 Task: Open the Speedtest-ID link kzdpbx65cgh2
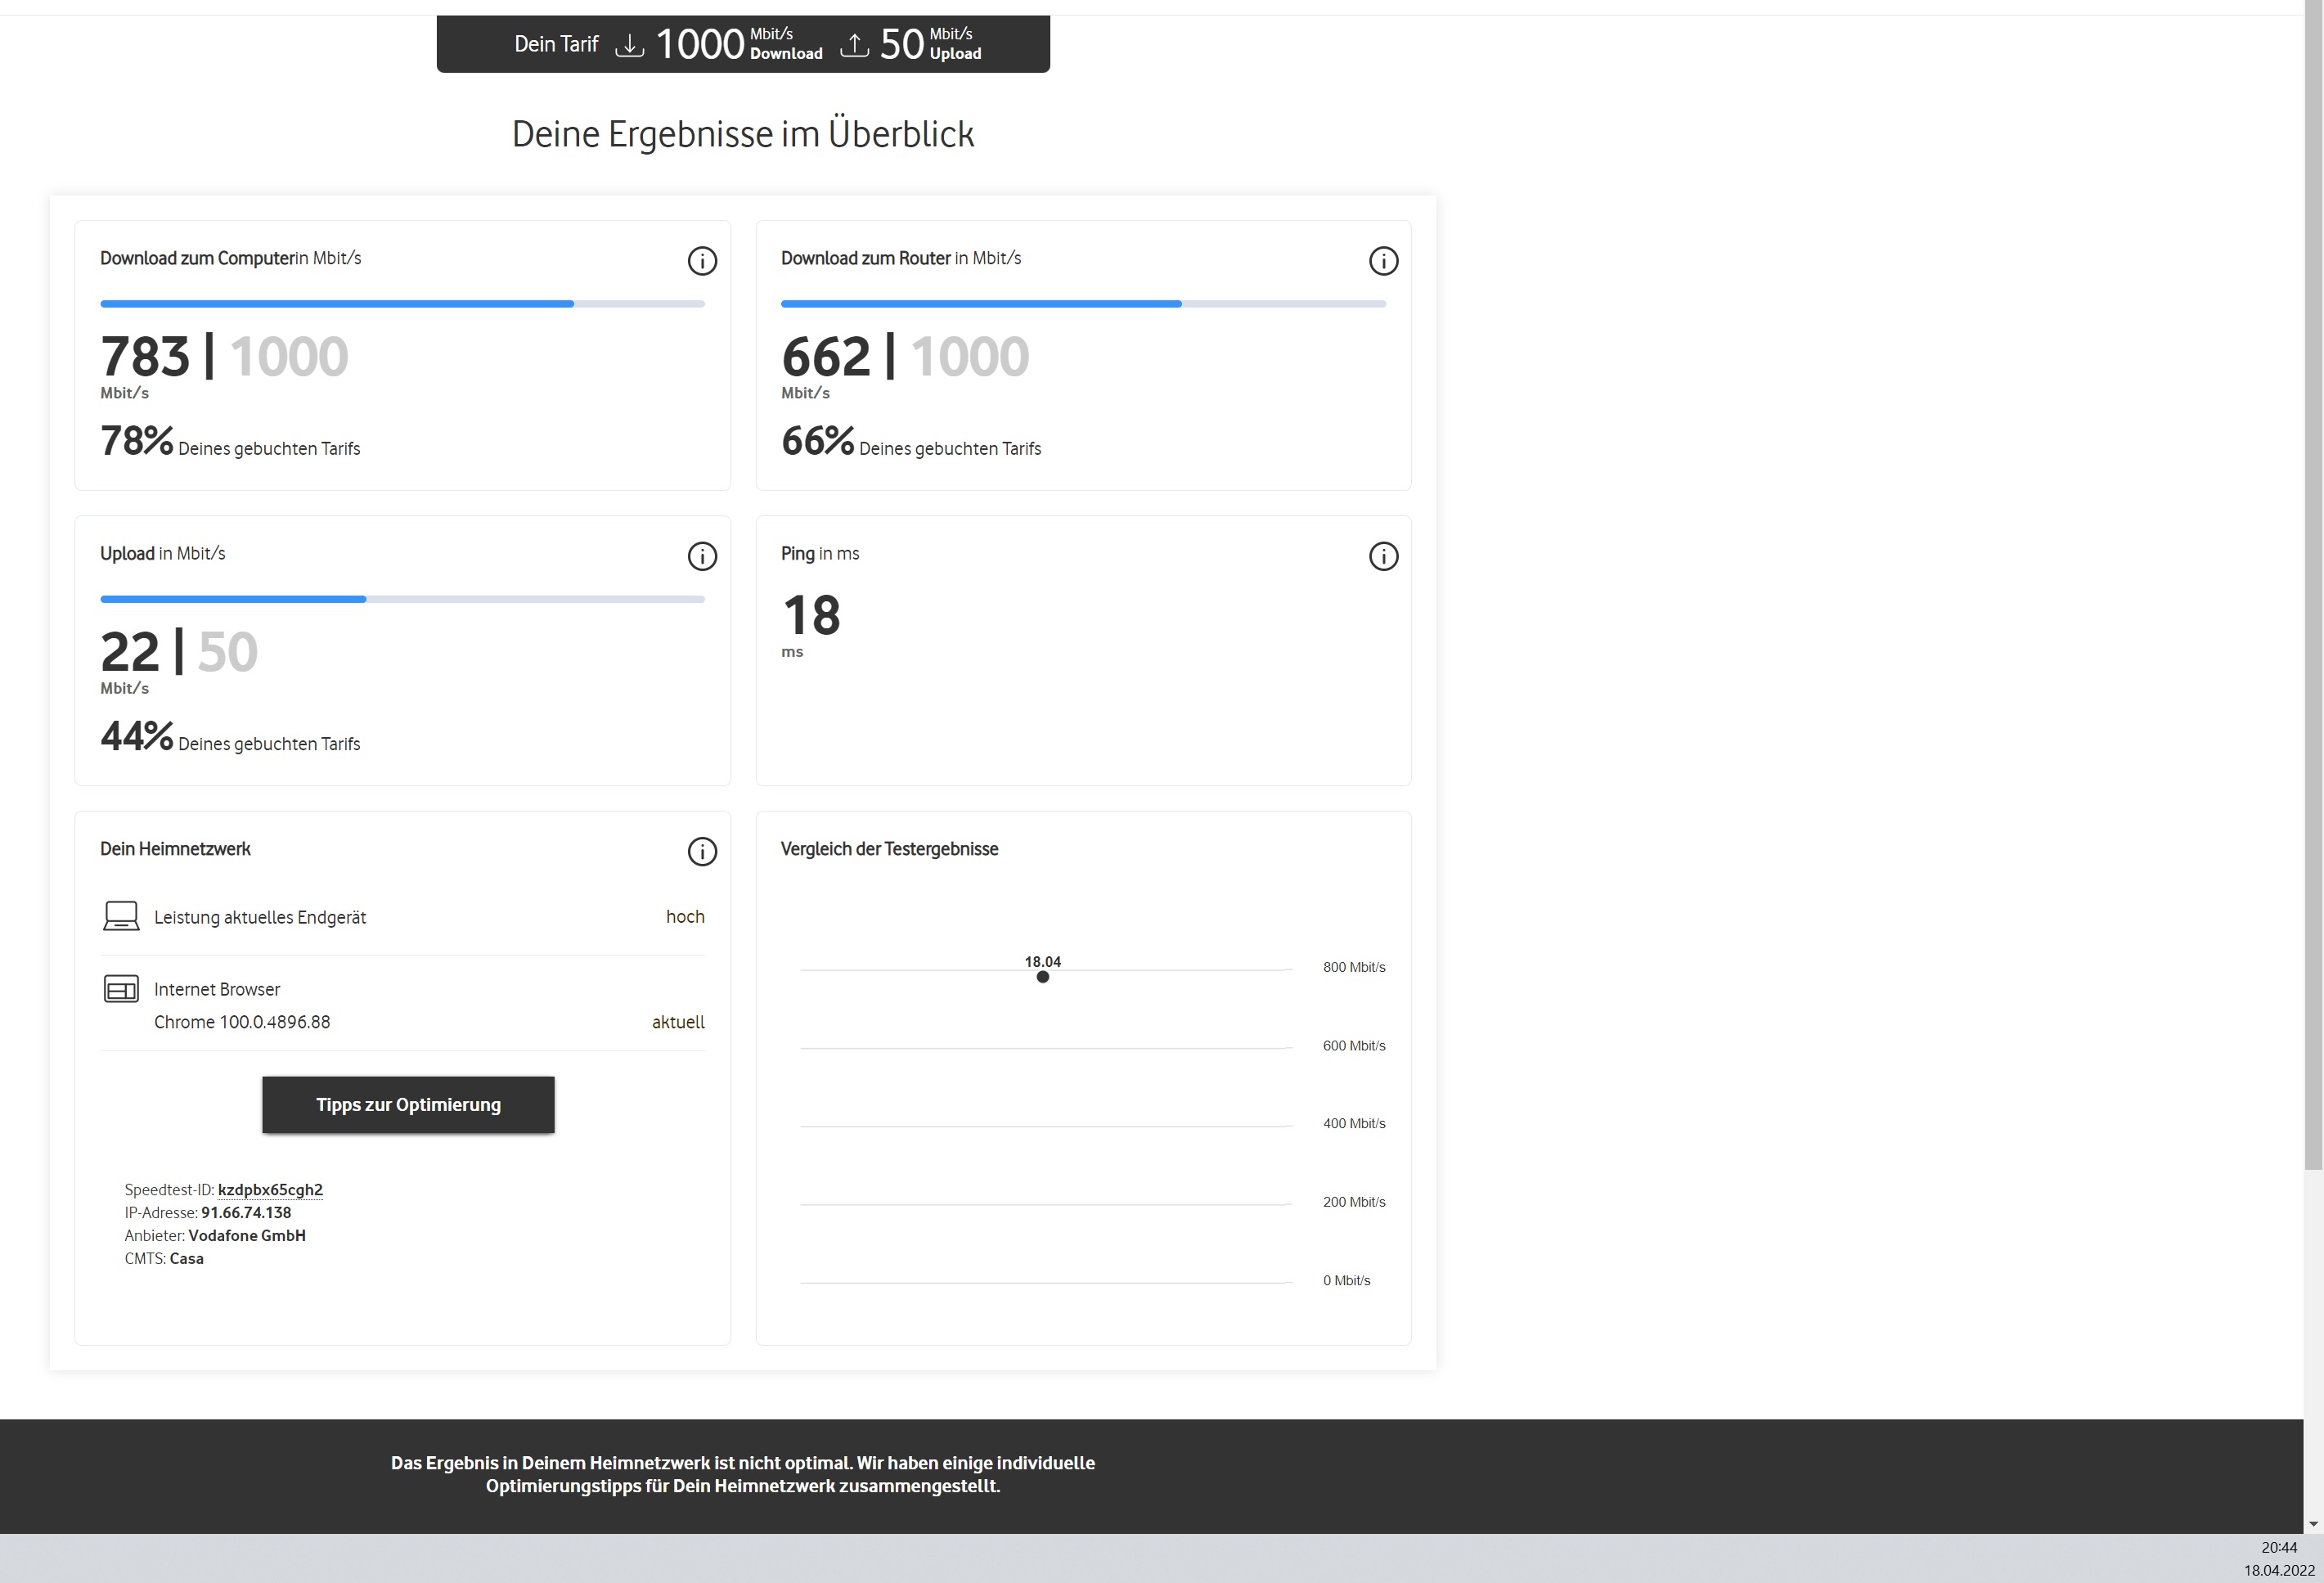point(270,1189)
